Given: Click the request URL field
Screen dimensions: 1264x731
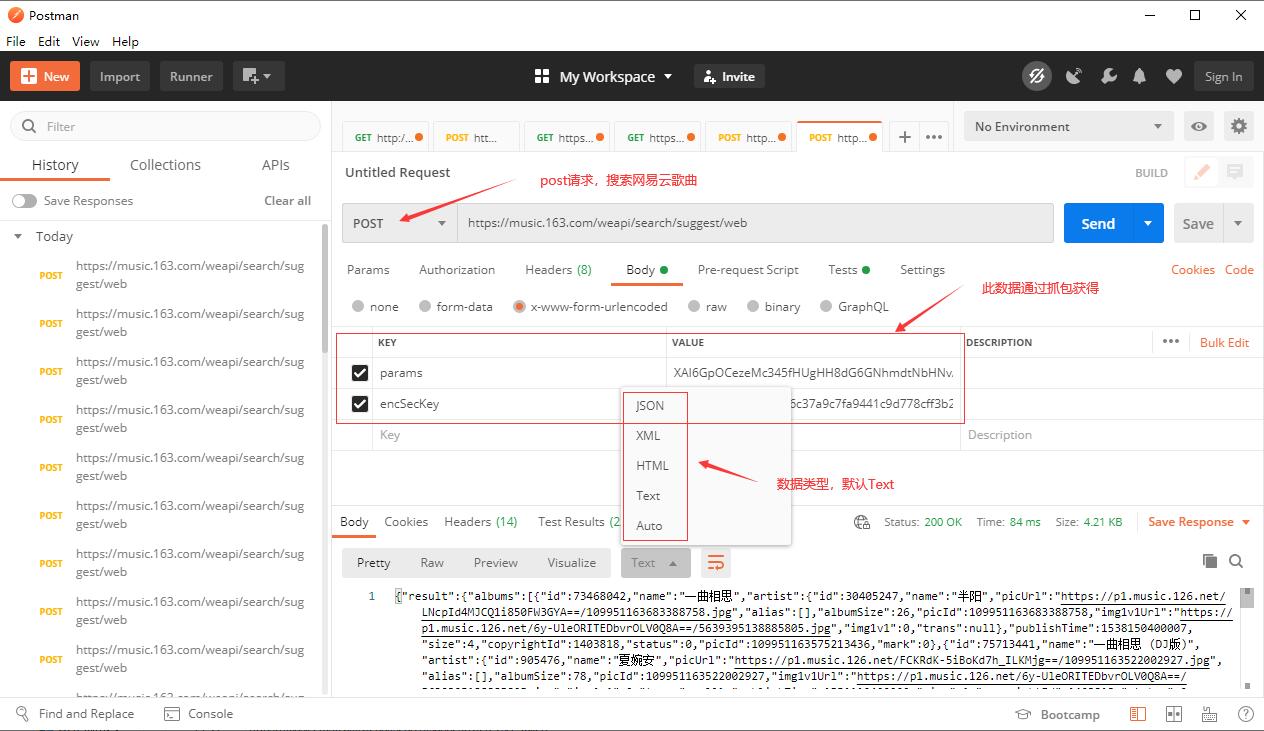Looking at the screenshot, I should point(755,223).
